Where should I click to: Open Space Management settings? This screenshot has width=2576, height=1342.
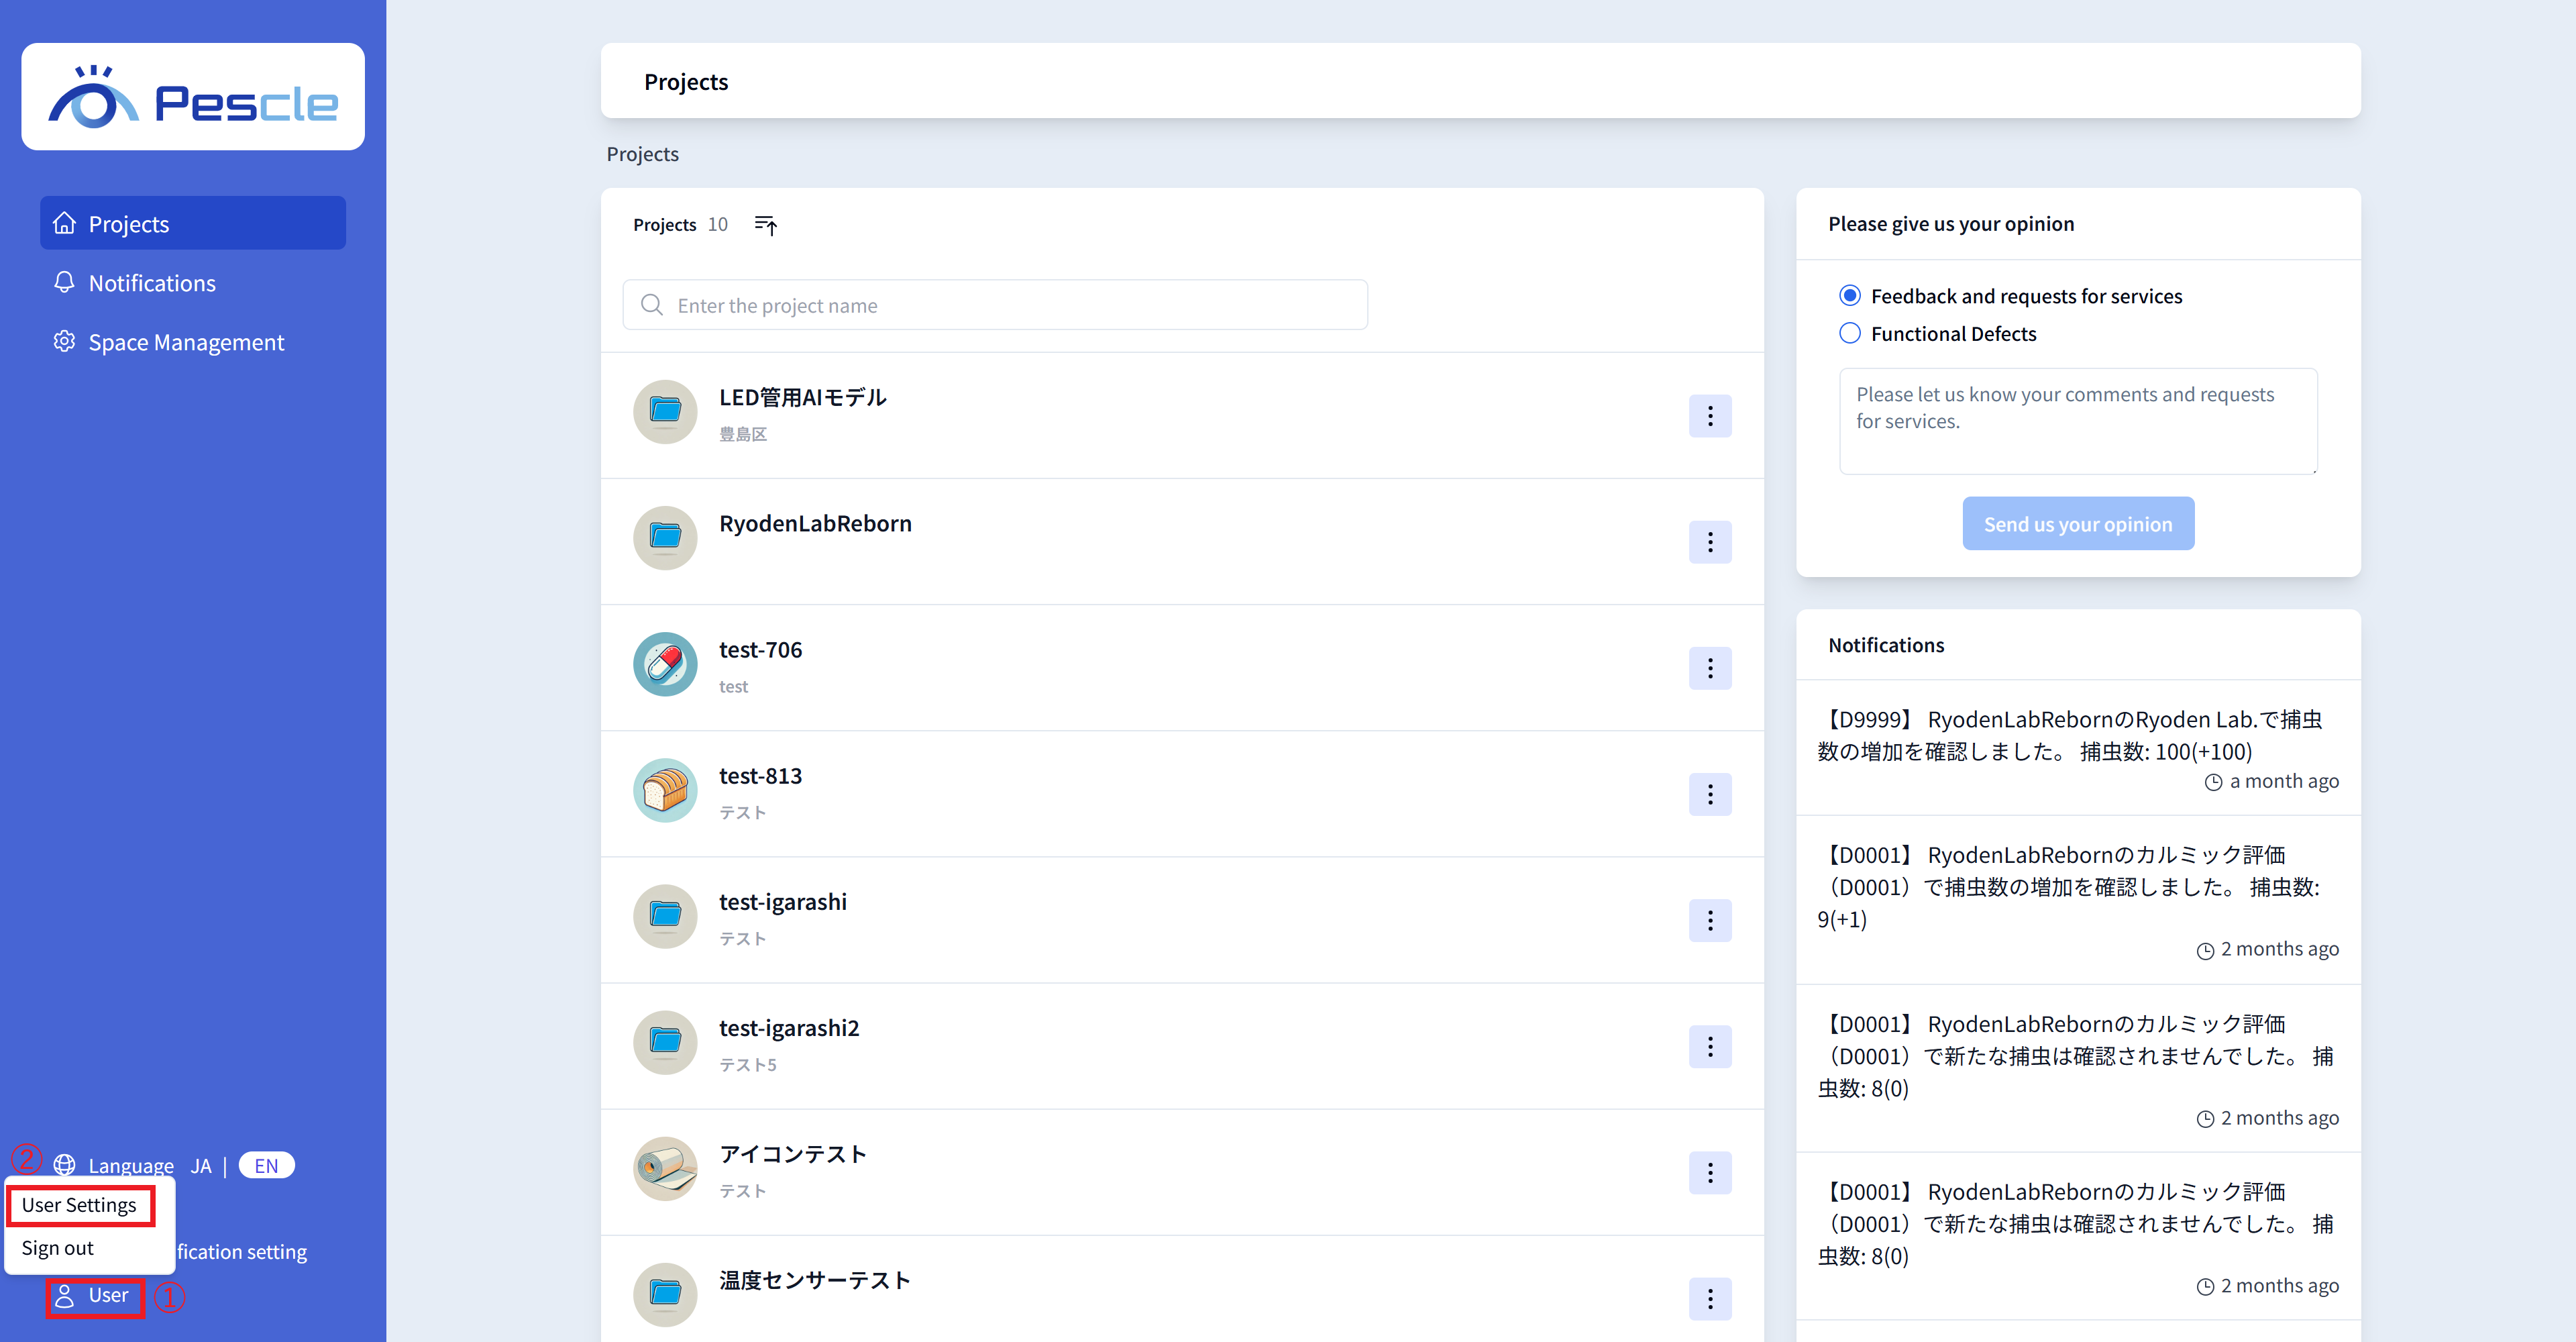tap(185, 342)
